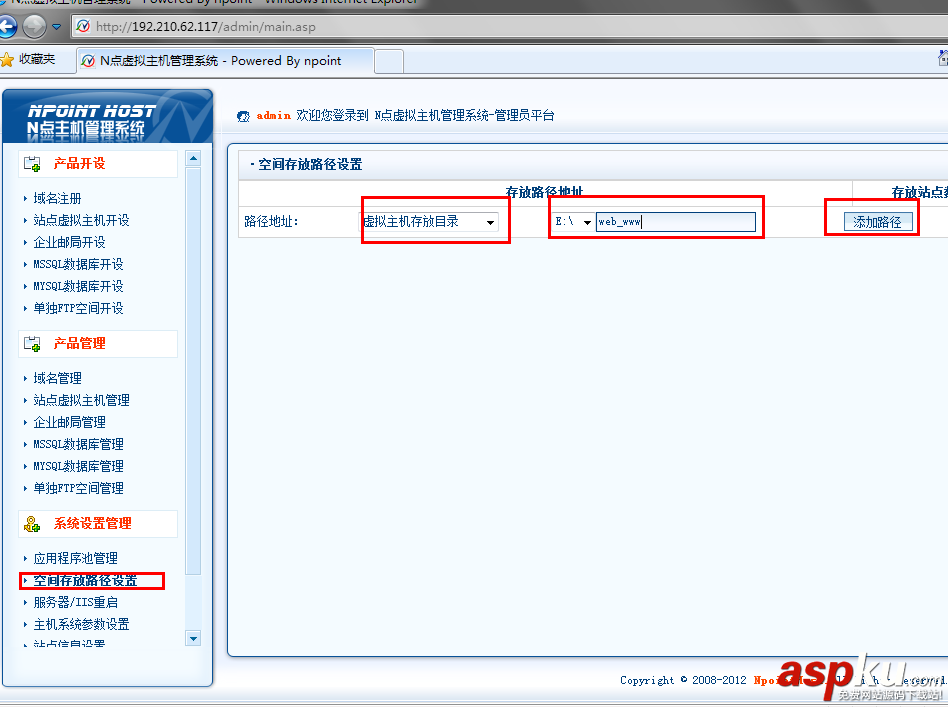Open 企业邮局开设 link

[70, 243]
